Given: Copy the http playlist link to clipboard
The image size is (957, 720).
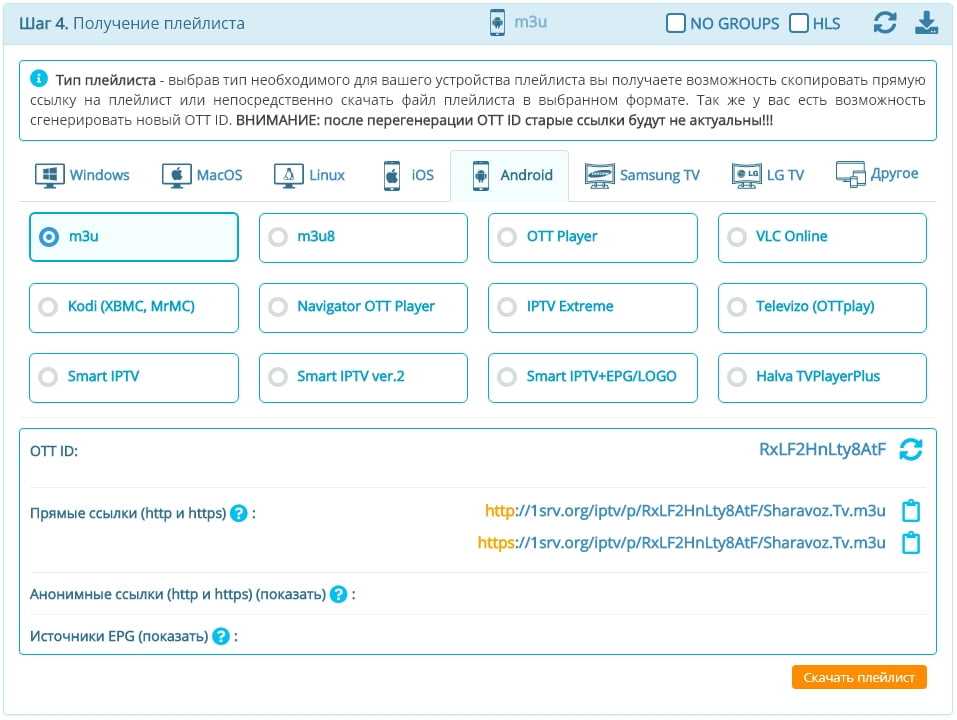Looking at the screenshot, I should [910, 511].
